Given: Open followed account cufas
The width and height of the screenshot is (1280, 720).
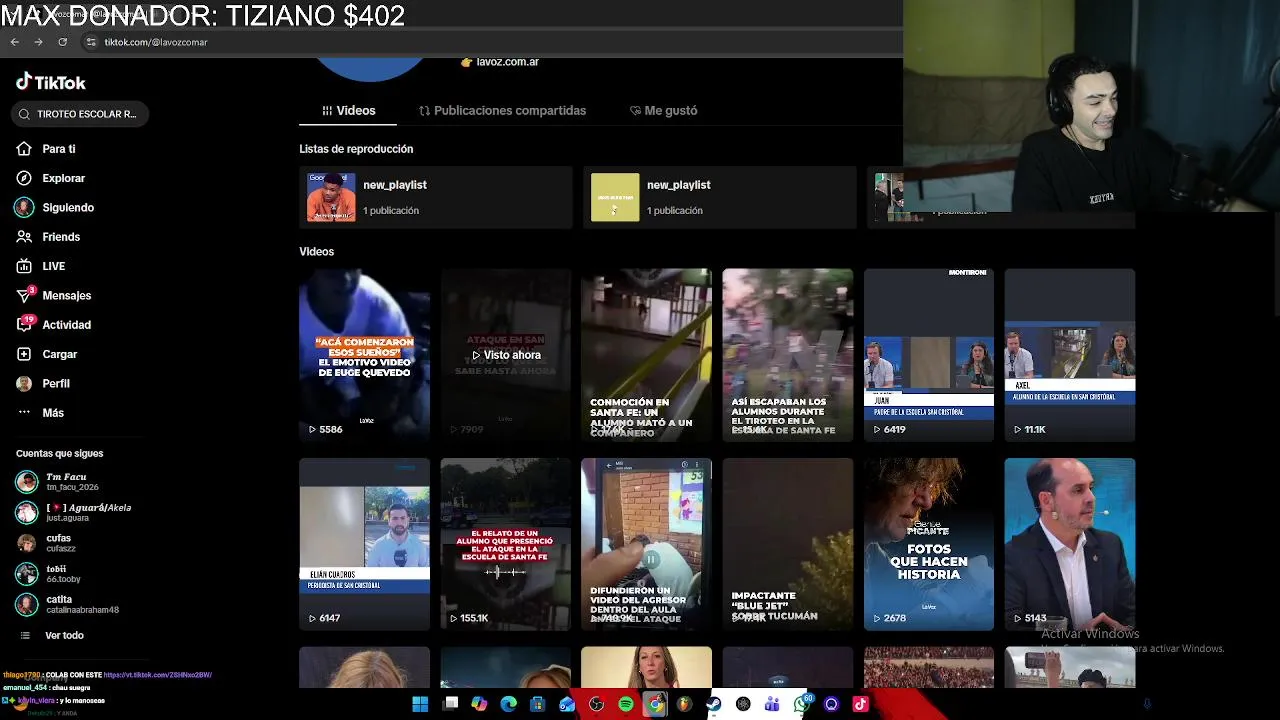Looking at the screenshot, I should tap(46, 543).
